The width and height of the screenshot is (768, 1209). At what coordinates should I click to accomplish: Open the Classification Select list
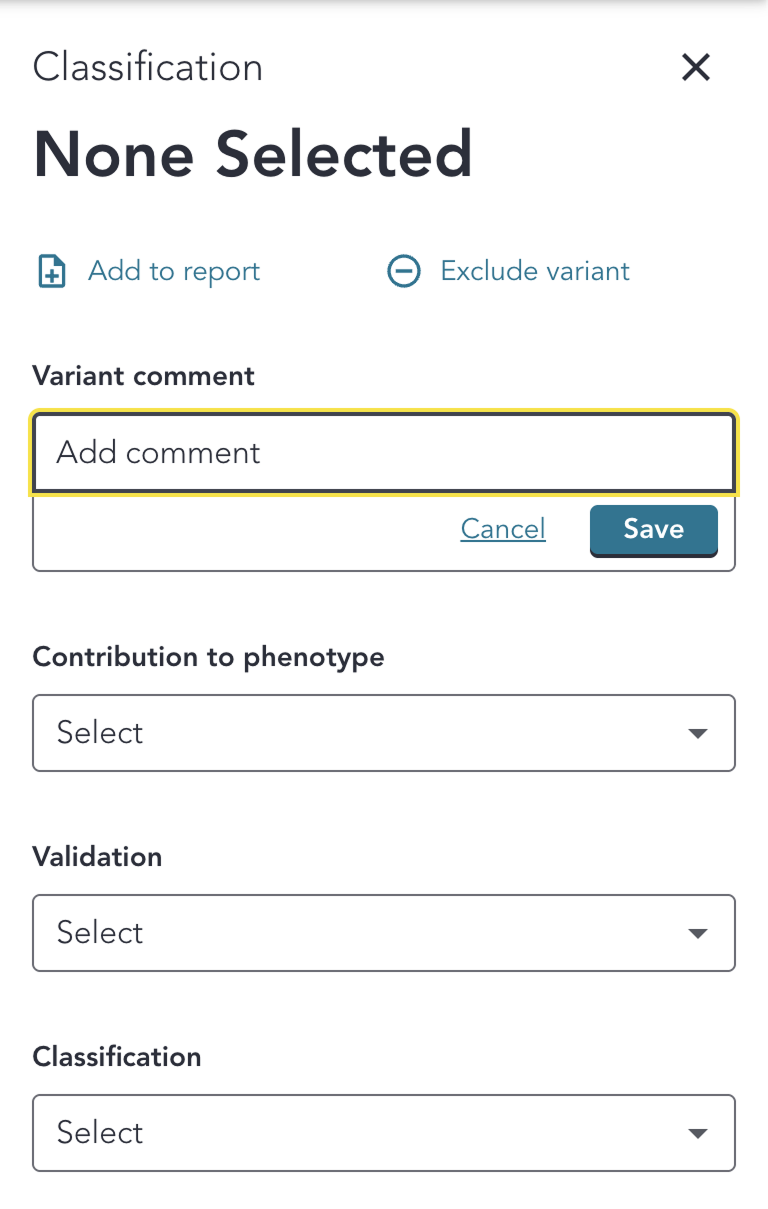tap(384, 1133)
